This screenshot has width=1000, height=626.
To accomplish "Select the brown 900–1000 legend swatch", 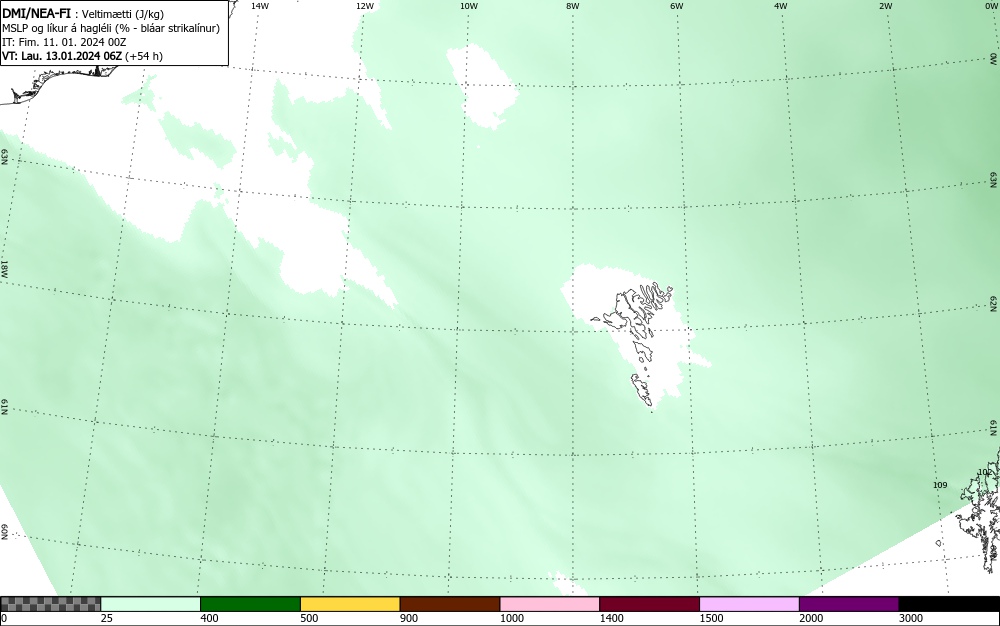I will [450, 604].
